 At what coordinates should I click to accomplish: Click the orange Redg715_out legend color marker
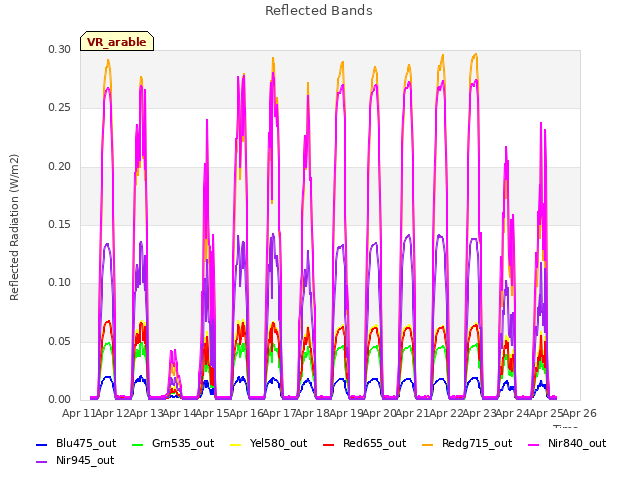pos(427,444)
